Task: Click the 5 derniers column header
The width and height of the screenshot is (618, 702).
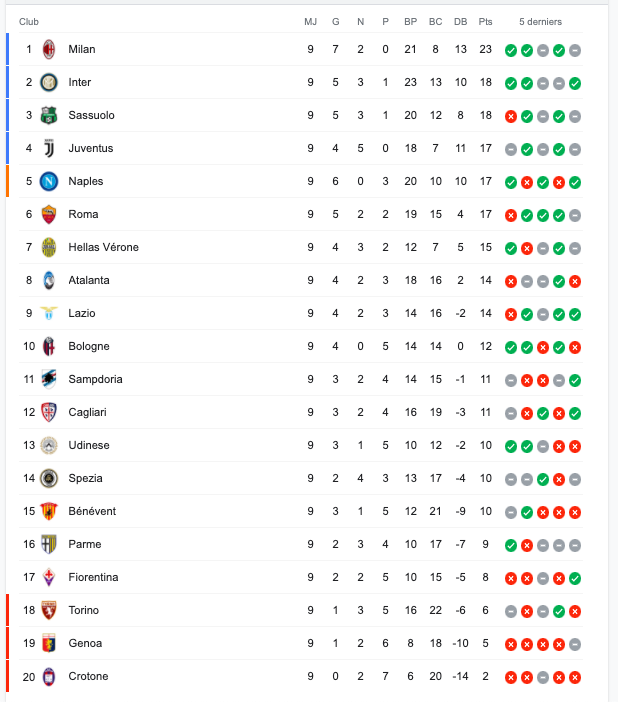Action: click(541, 21)
